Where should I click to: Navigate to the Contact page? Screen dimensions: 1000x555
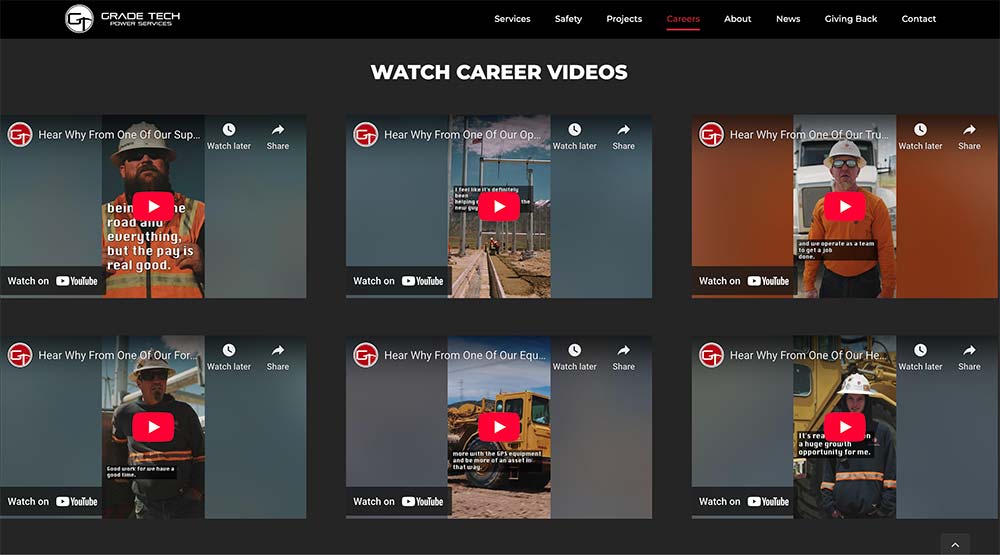(x=918, y=19)
